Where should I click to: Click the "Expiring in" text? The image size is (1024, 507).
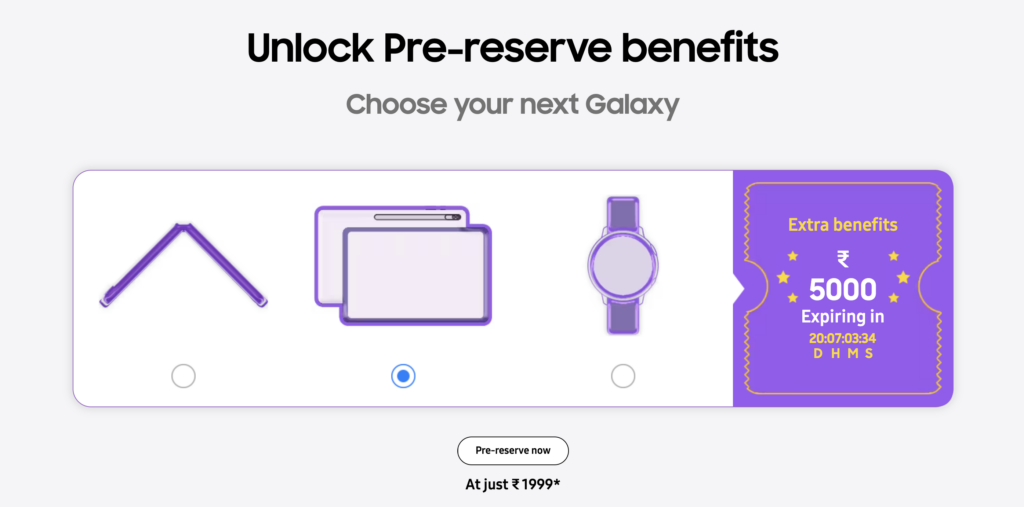coord(842,317)
